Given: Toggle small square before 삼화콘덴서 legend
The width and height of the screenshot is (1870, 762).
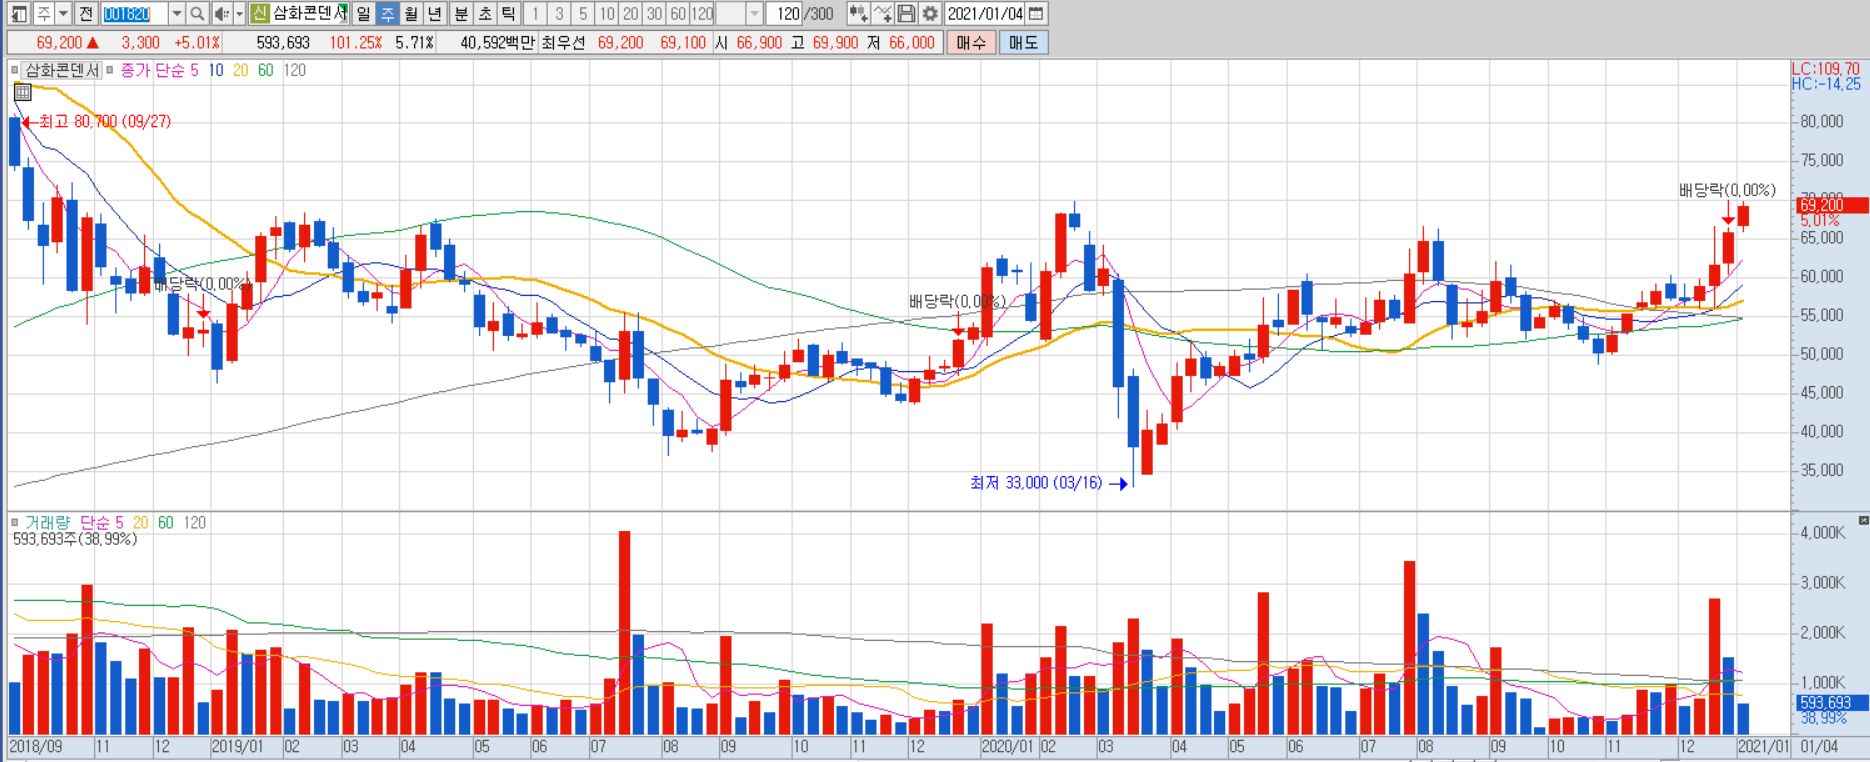Looking at the screenshot, I should point(15,70).
